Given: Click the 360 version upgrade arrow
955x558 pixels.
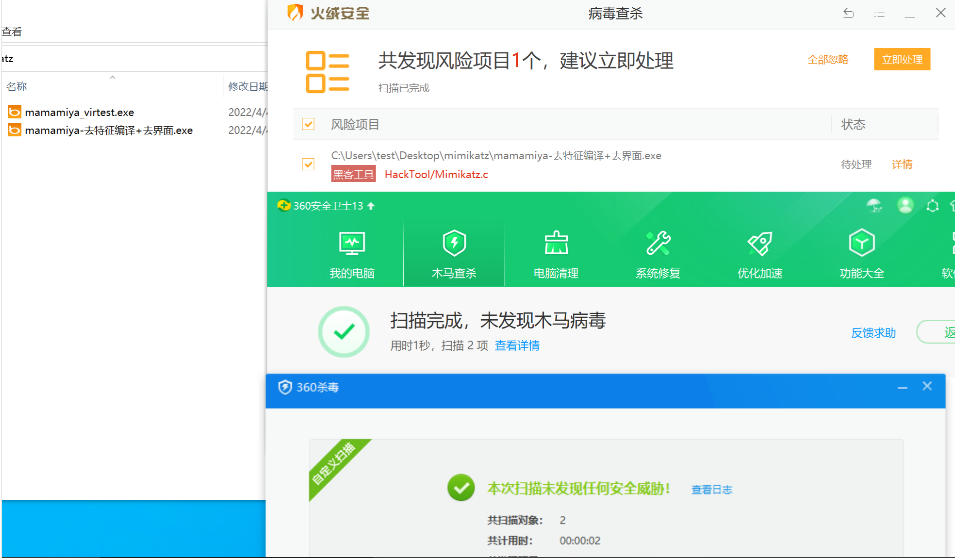Looking at the screenshot, I should (371, 206).
